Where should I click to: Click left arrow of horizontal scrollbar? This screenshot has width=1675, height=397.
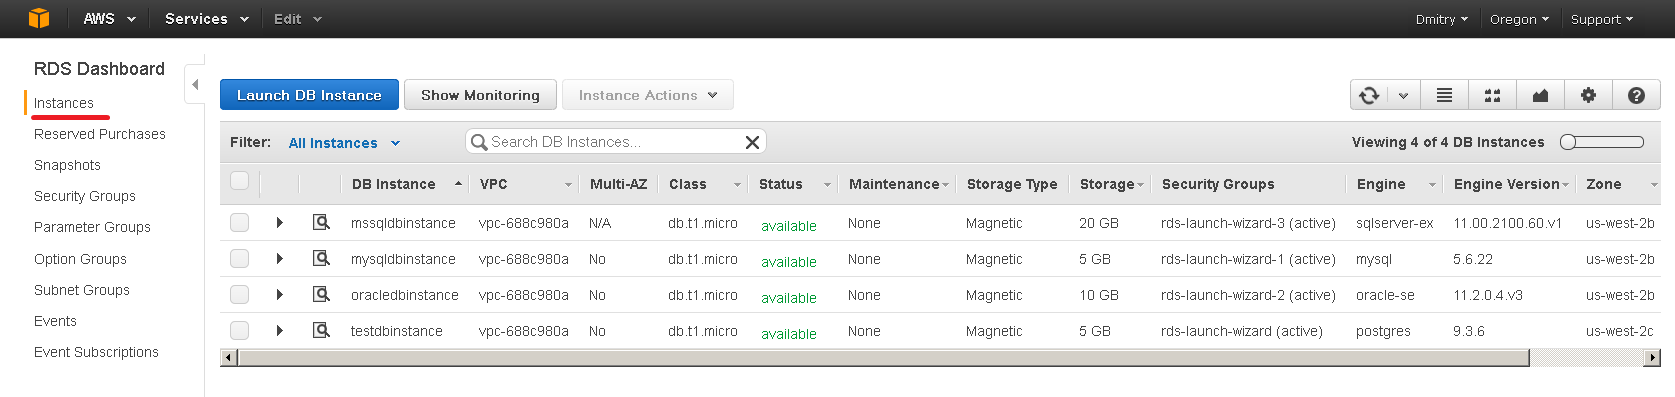coord(229,358)
